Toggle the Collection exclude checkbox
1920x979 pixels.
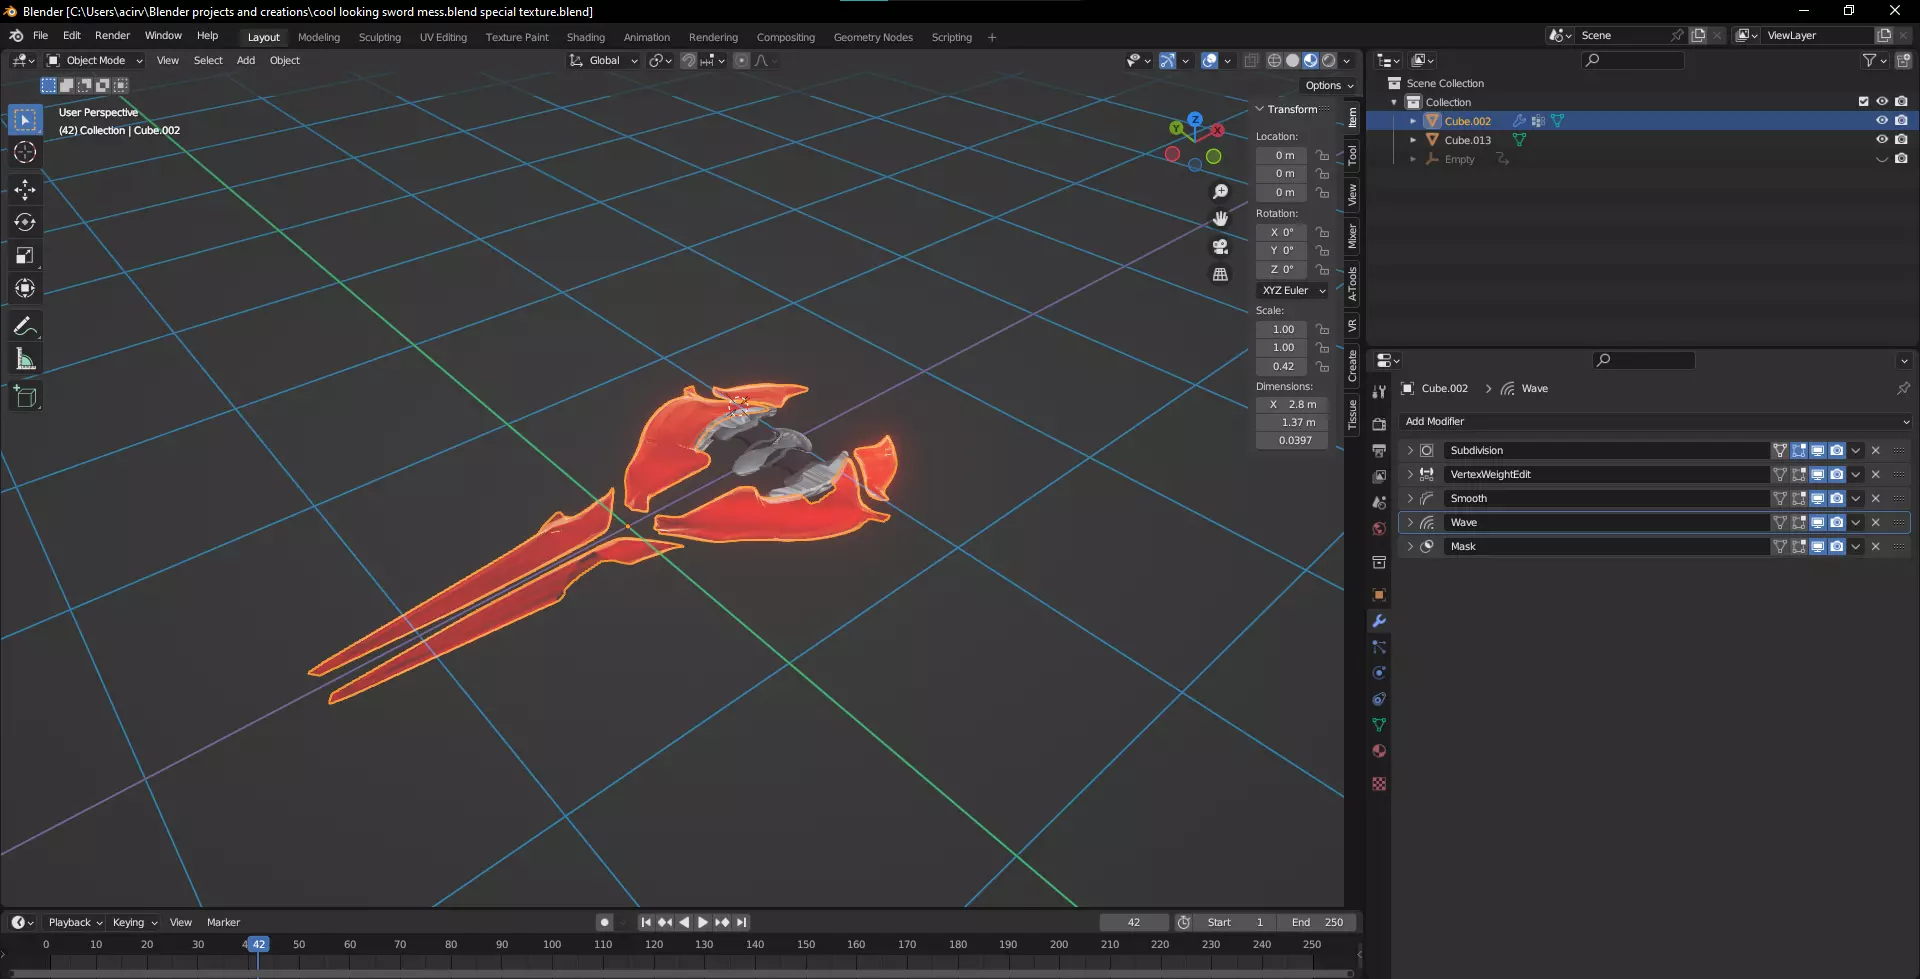coord(1863,102)
